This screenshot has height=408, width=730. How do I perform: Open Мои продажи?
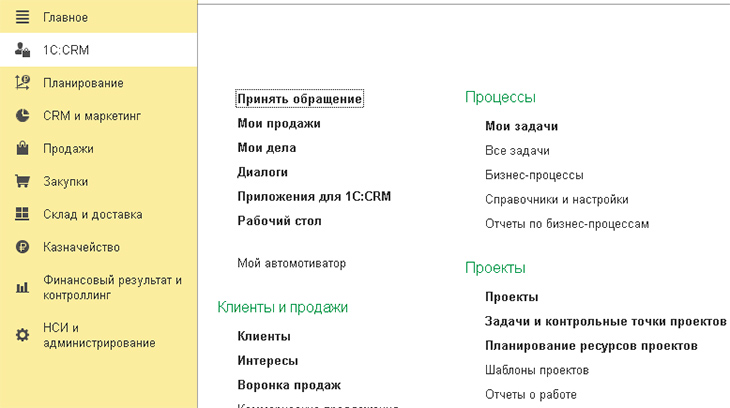[279, 123]
